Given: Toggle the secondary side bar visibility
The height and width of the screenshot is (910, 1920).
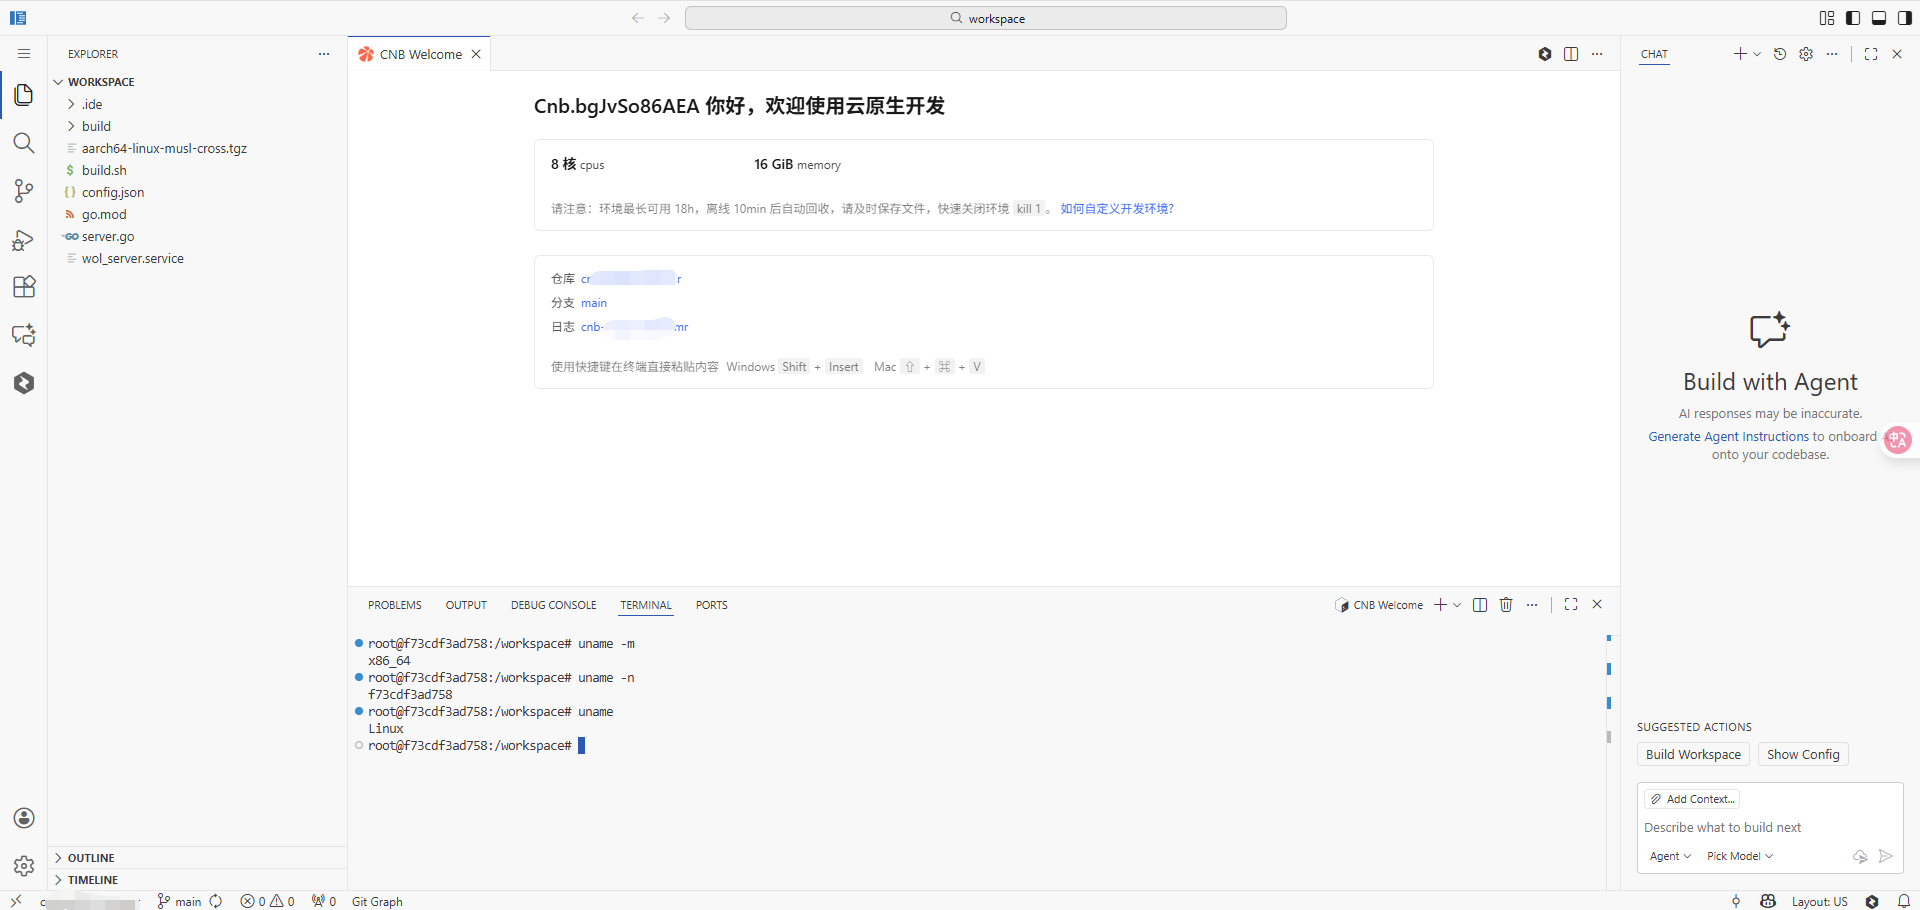Looking at the screenshot, I should click(x=1905, y=18).
